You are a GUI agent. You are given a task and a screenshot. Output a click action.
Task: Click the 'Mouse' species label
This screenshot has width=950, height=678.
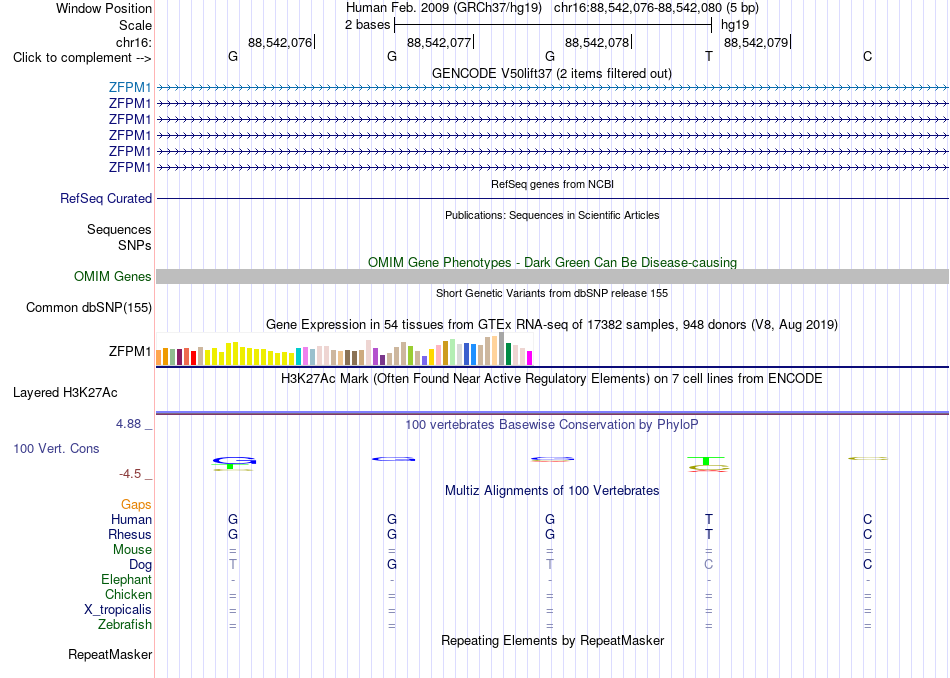(132, 550)
